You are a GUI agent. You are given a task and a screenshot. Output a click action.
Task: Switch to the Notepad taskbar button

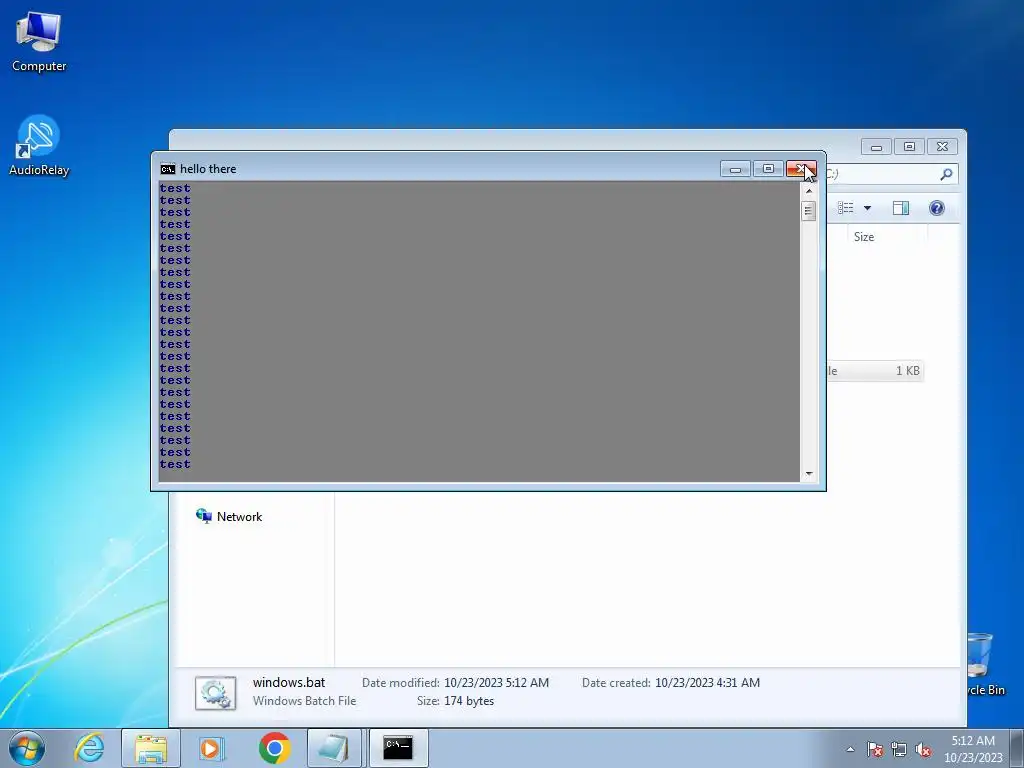[334, 748]
